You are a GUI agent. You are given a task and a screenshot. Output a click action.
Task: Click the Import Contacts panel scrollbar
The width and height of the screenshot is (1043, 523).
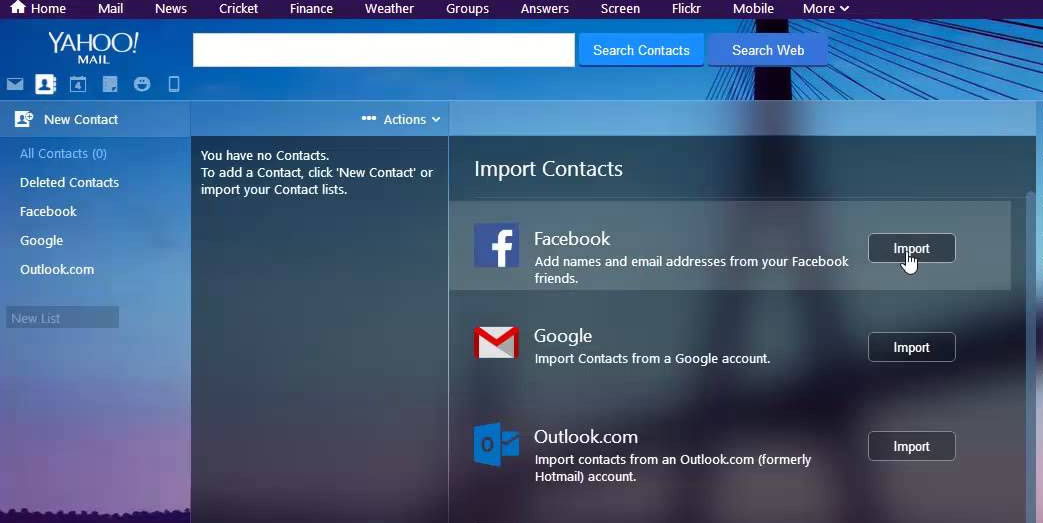1031,350
